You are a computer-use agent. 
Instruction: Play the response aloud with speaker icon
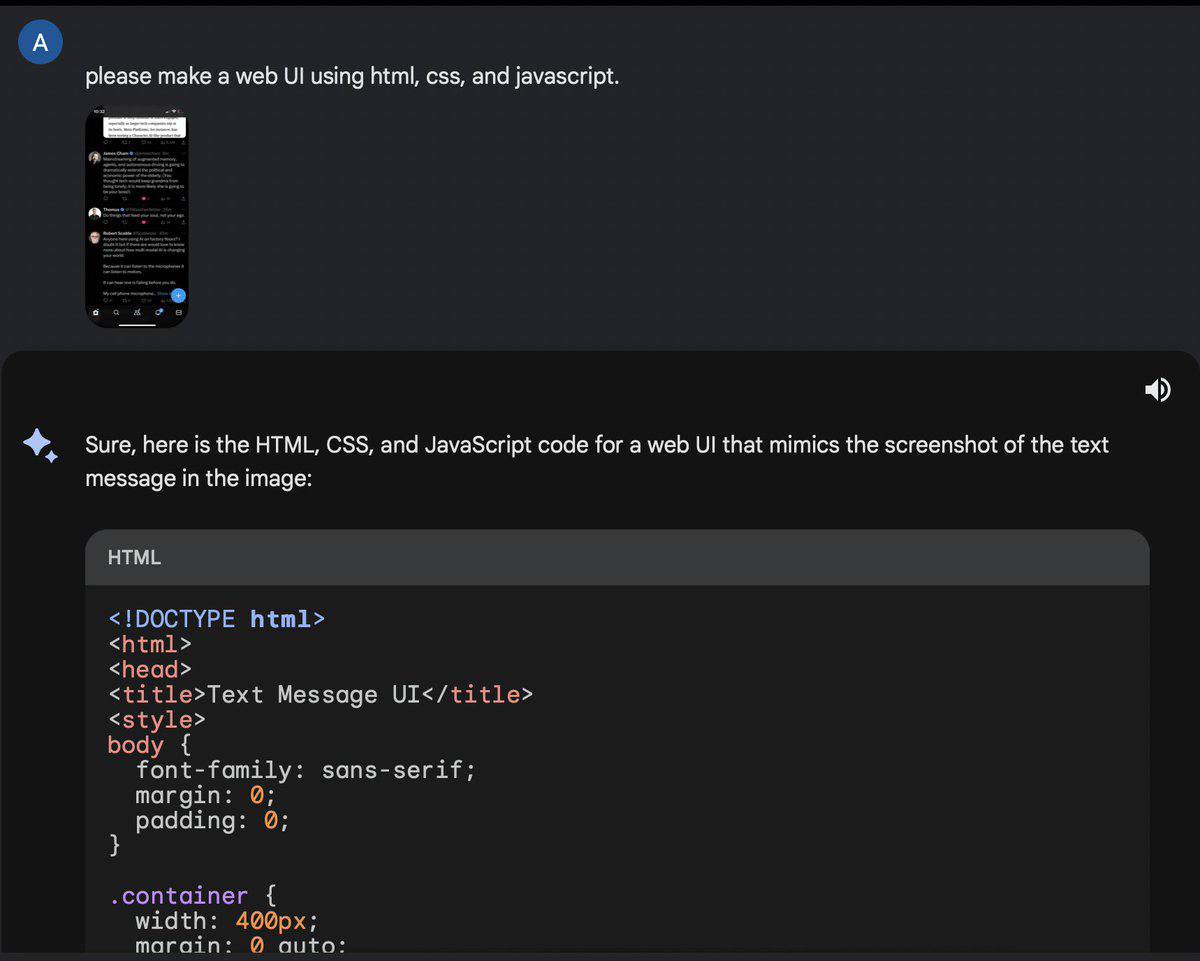coord(1157,390)
